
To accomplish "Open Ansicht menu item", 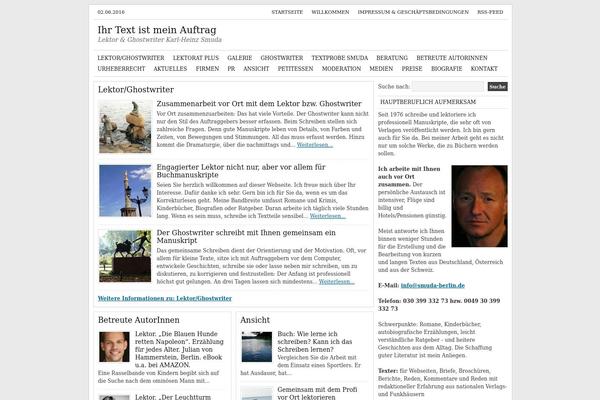I will pos(256,69).
